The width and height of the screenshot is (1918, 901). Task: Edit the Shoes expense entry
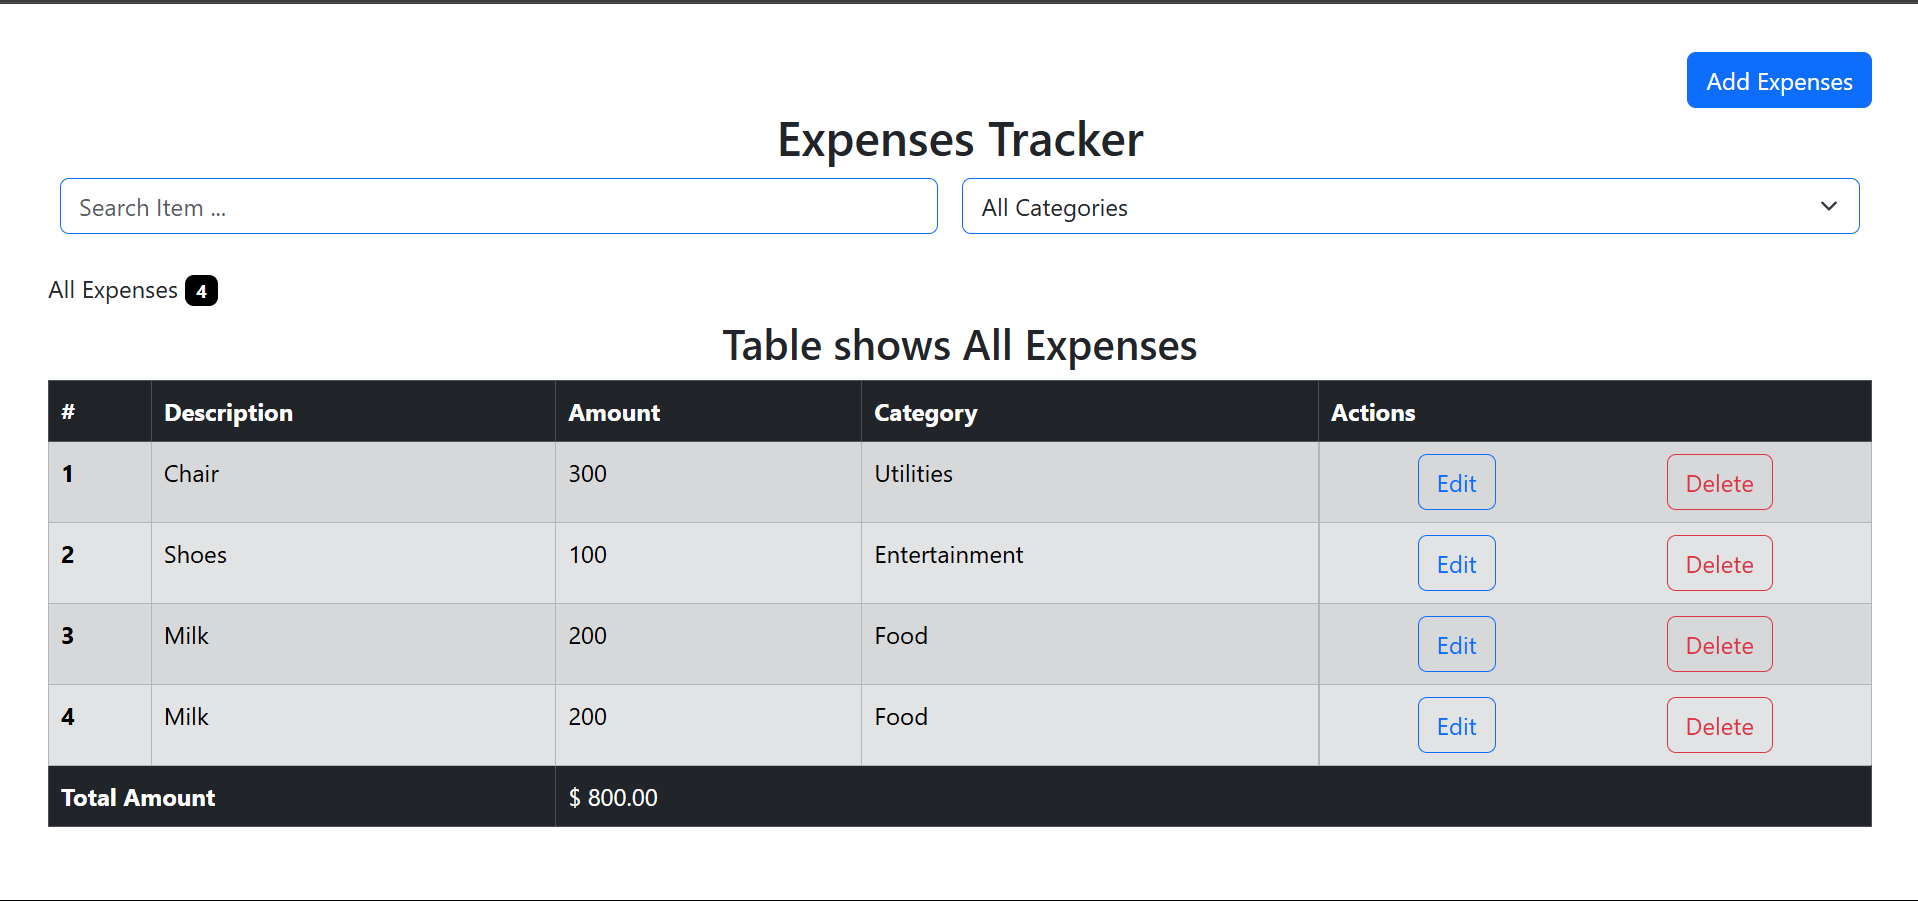[1456, 564]
